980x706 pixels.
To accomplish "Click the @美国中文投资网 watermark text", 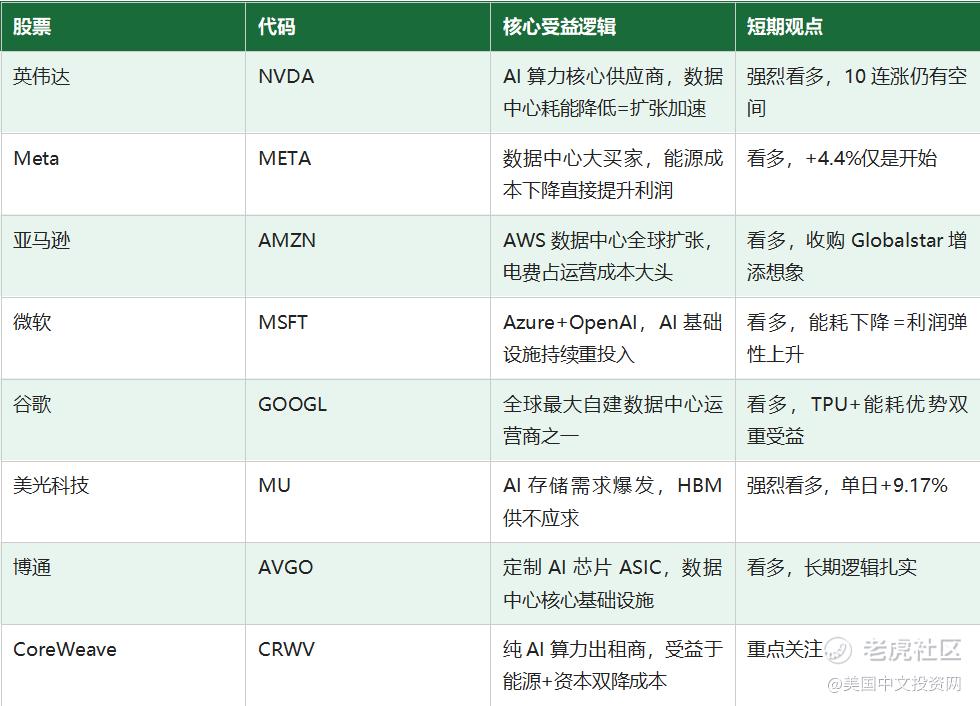I will tap(894, 684).
